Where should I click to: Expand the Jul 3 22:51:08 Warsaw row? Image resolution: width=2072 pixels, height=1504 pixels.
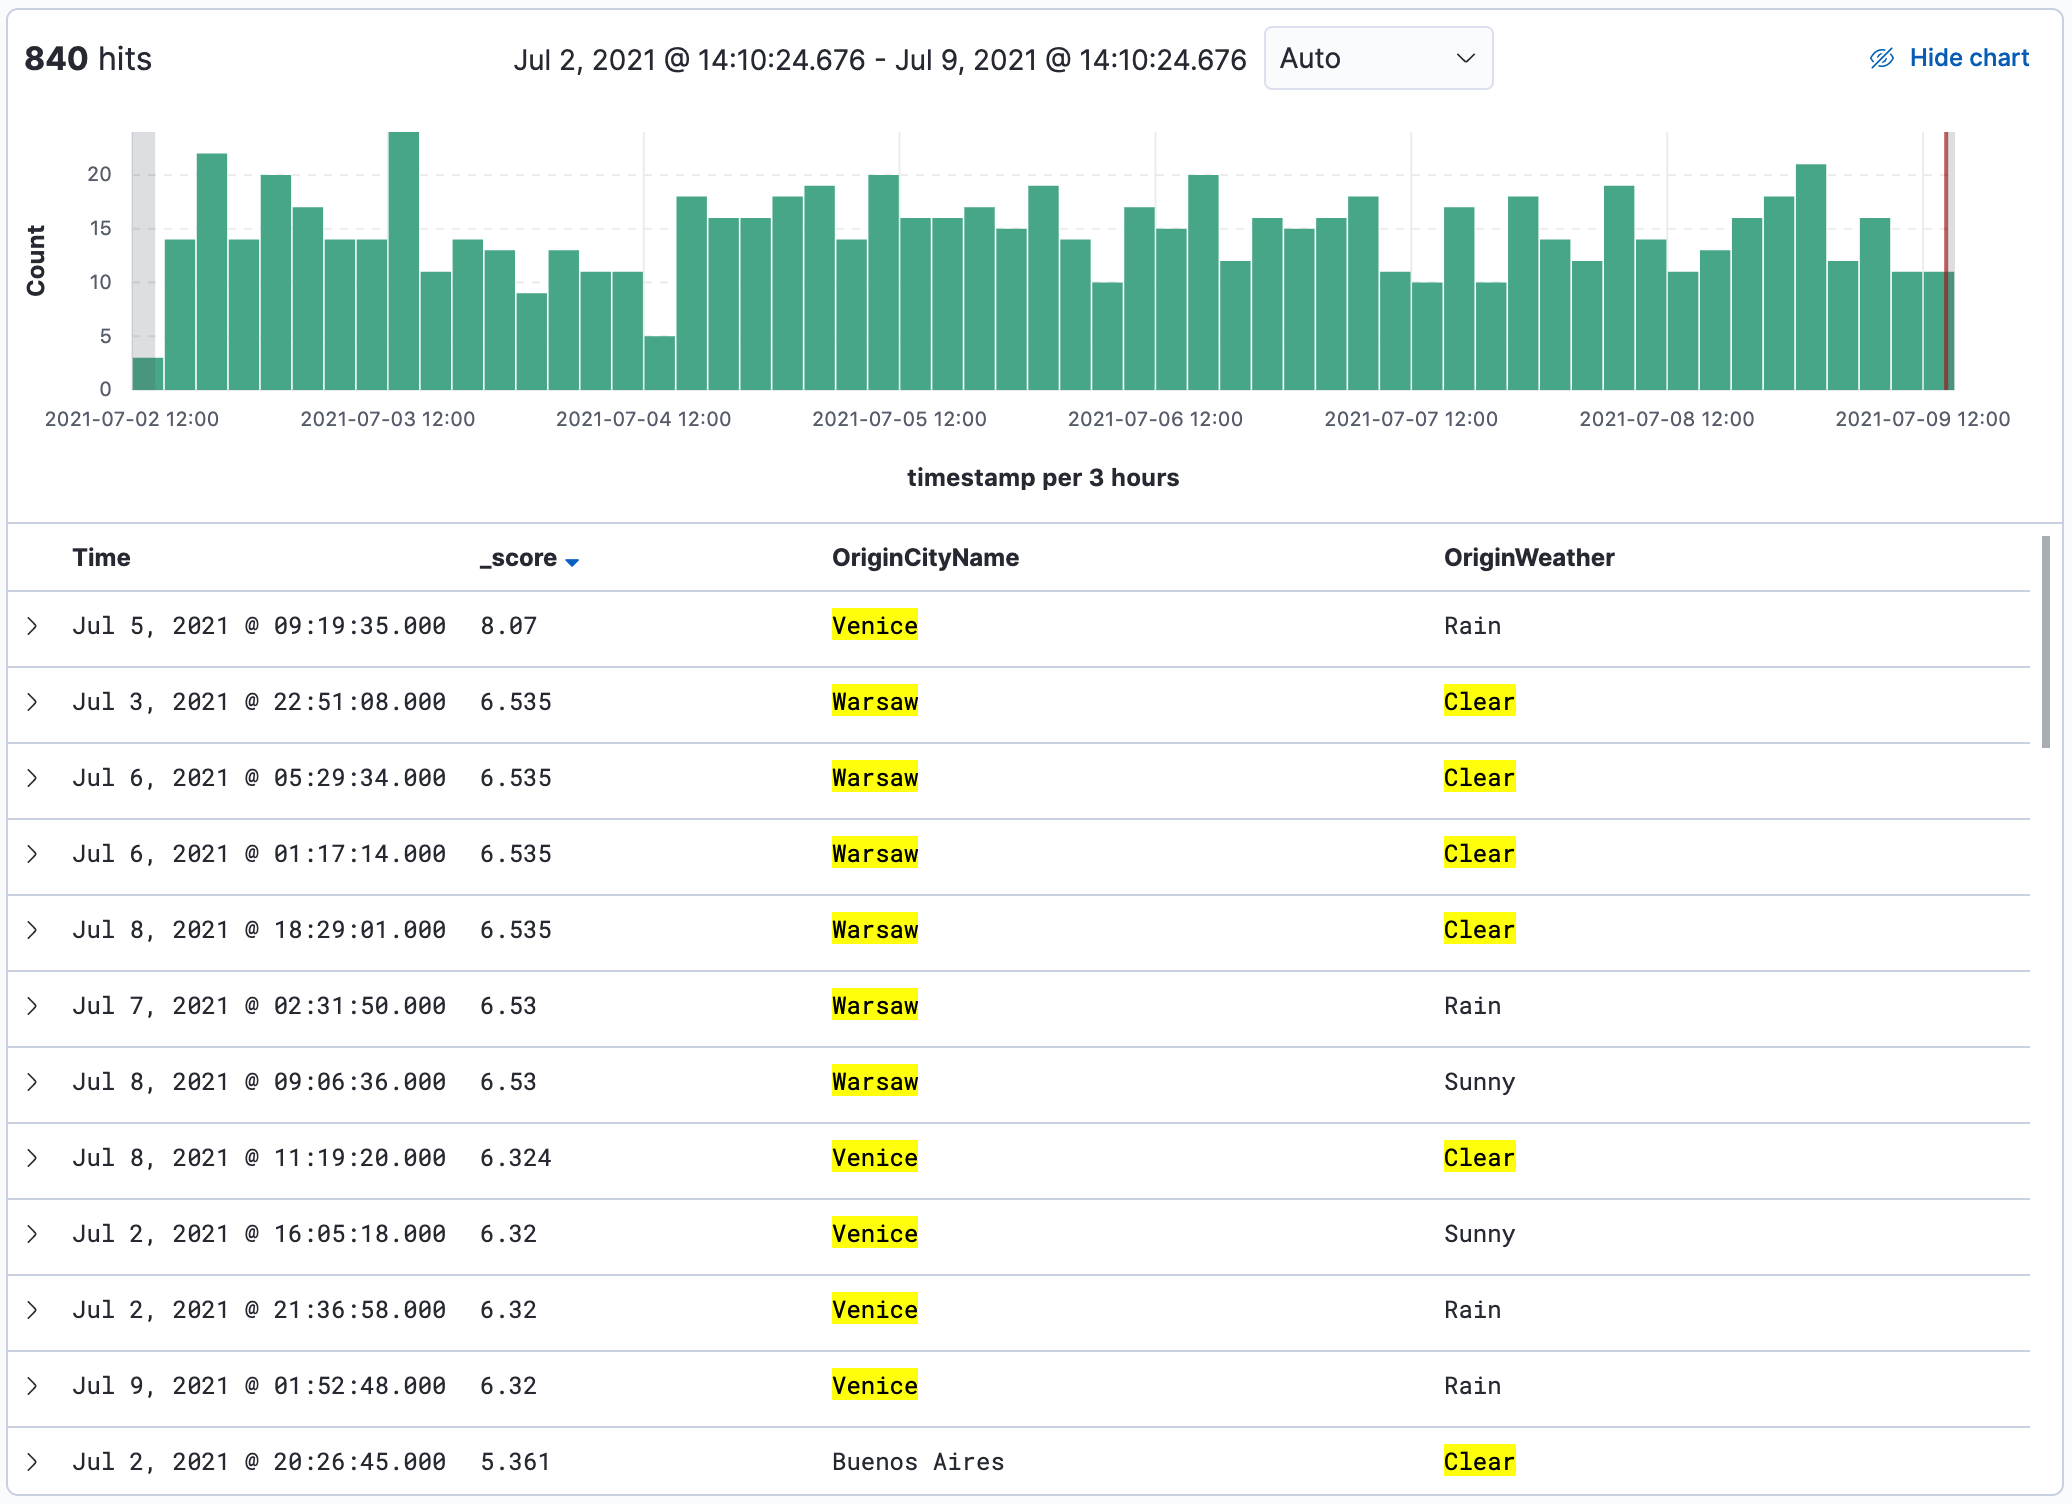(32, 702)
